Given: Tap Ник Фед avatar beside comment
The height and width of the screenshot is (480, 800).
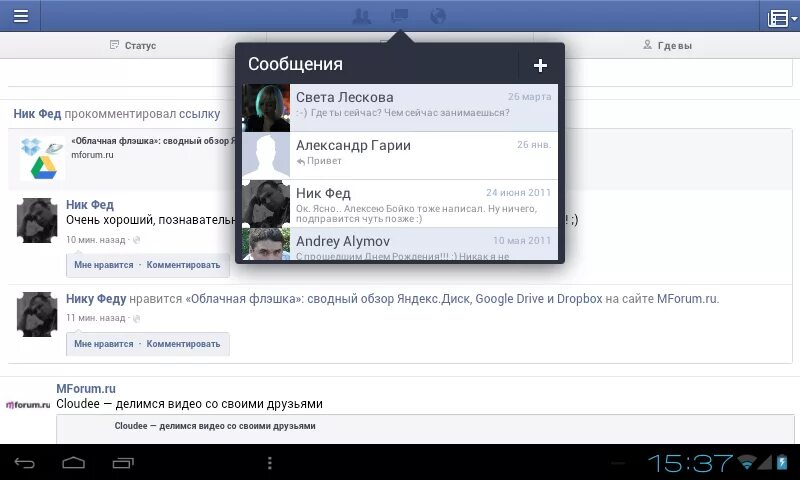Looking at the screenshot, I should [37, 220].
